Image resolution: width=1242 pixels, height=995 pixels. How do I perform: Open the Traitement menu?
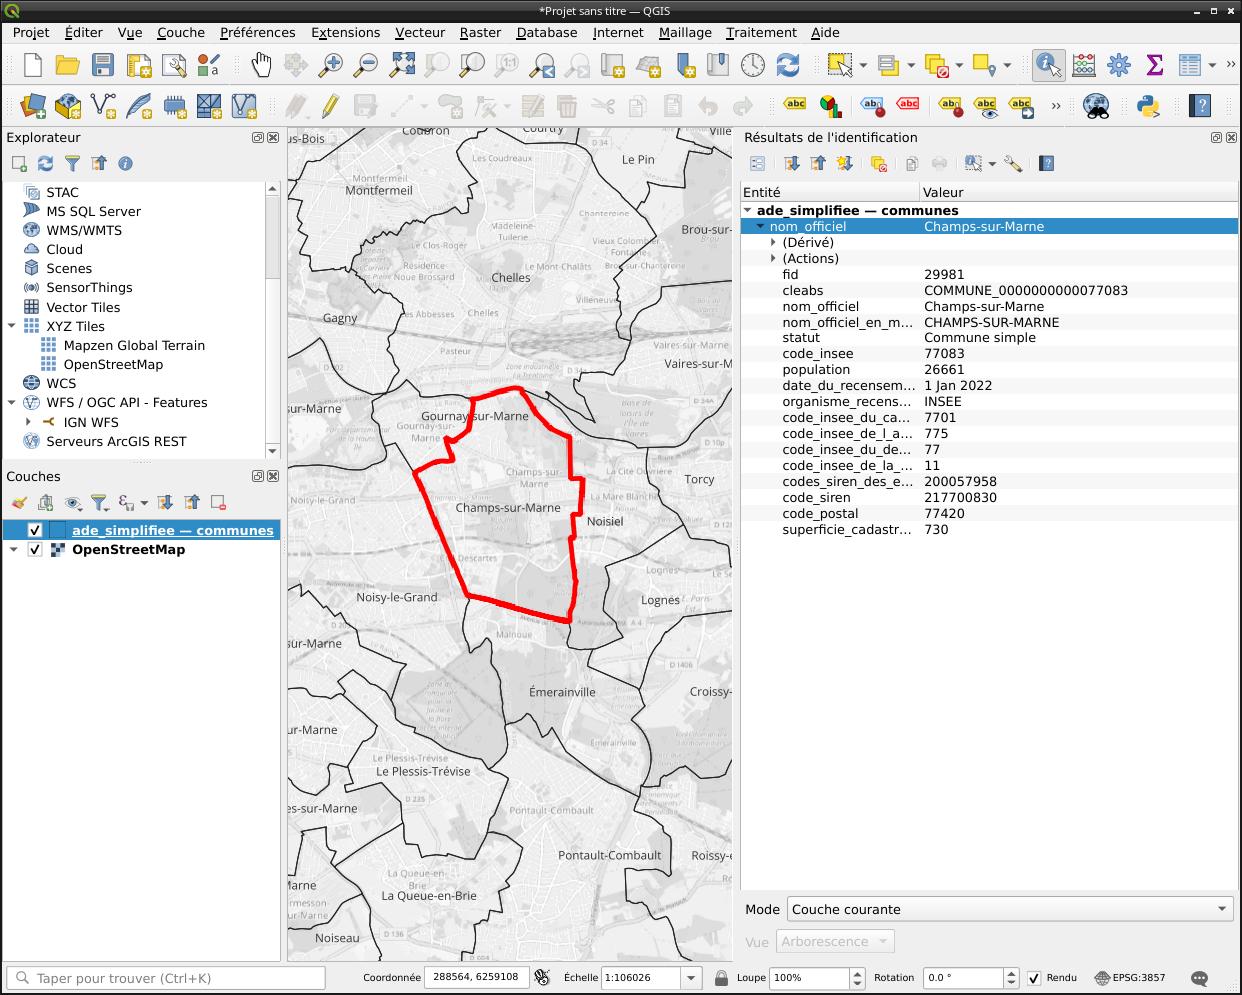pos(761,32)
